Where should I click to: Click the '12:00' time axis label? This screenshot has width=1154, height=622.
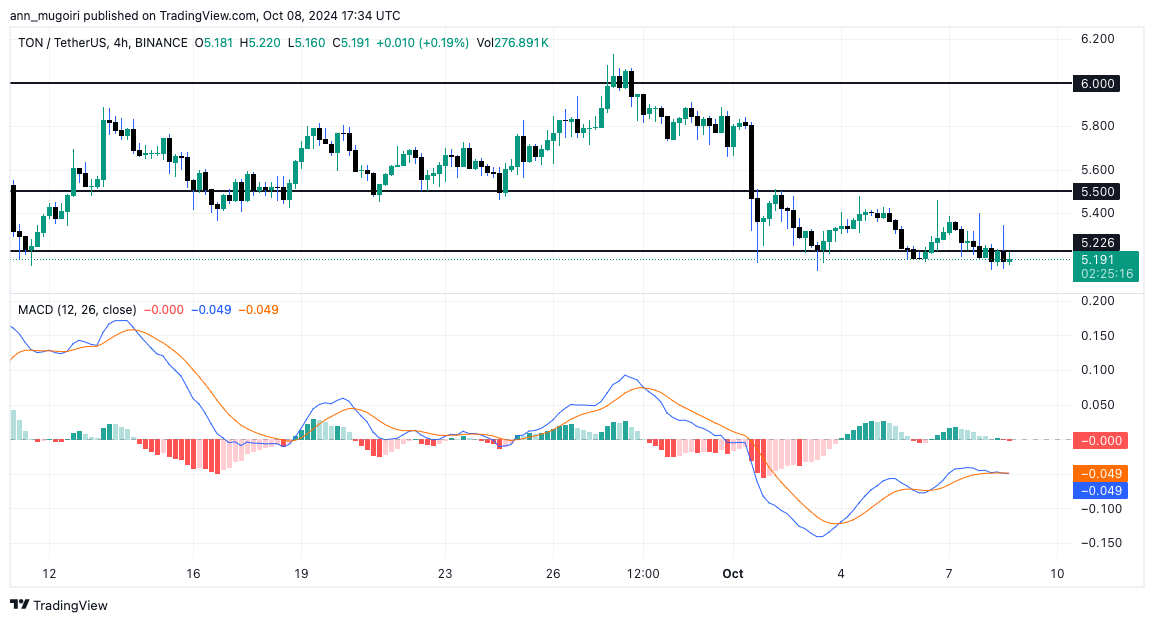(643, 573)
